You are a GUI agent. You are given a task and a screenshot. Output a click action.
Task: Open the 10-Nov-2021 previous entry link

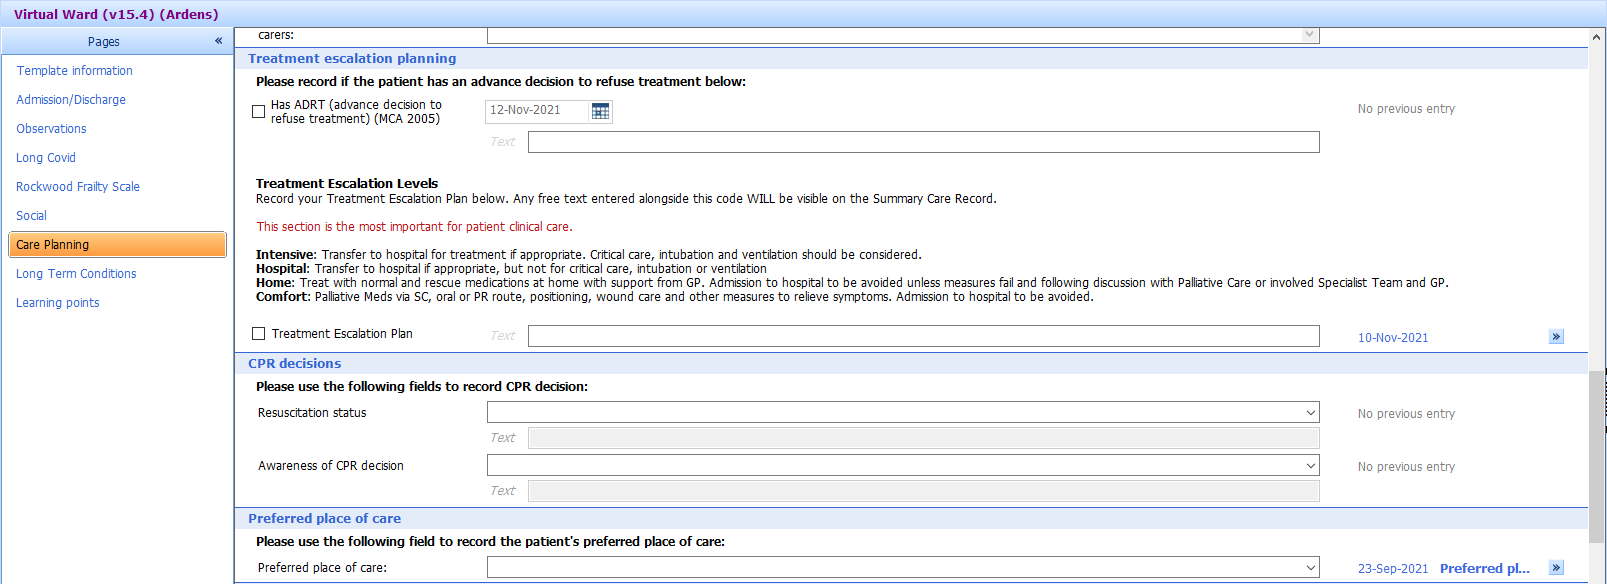(x=1392, y=337)
